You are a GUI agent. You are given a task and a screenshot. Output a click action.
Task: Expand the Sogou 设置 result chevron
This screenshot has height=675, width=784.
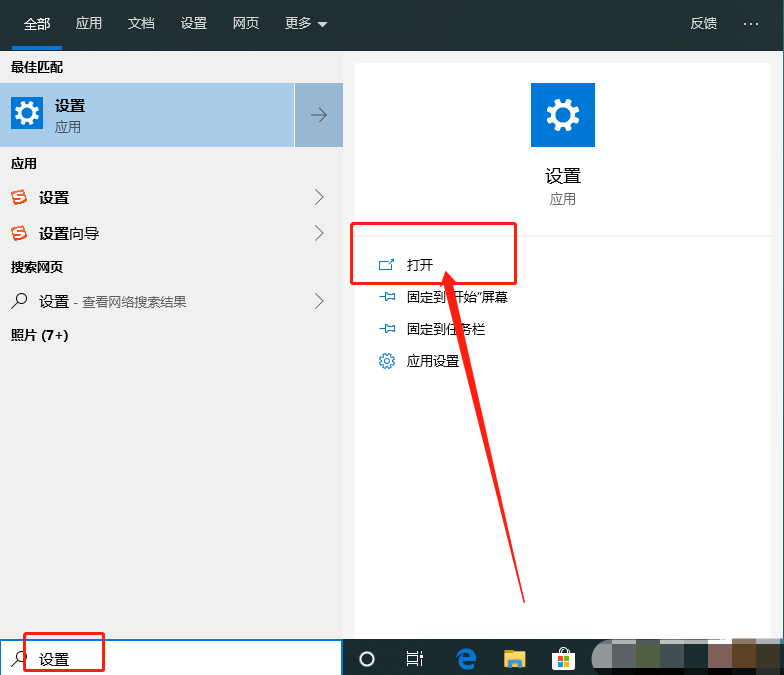(319, 197)
